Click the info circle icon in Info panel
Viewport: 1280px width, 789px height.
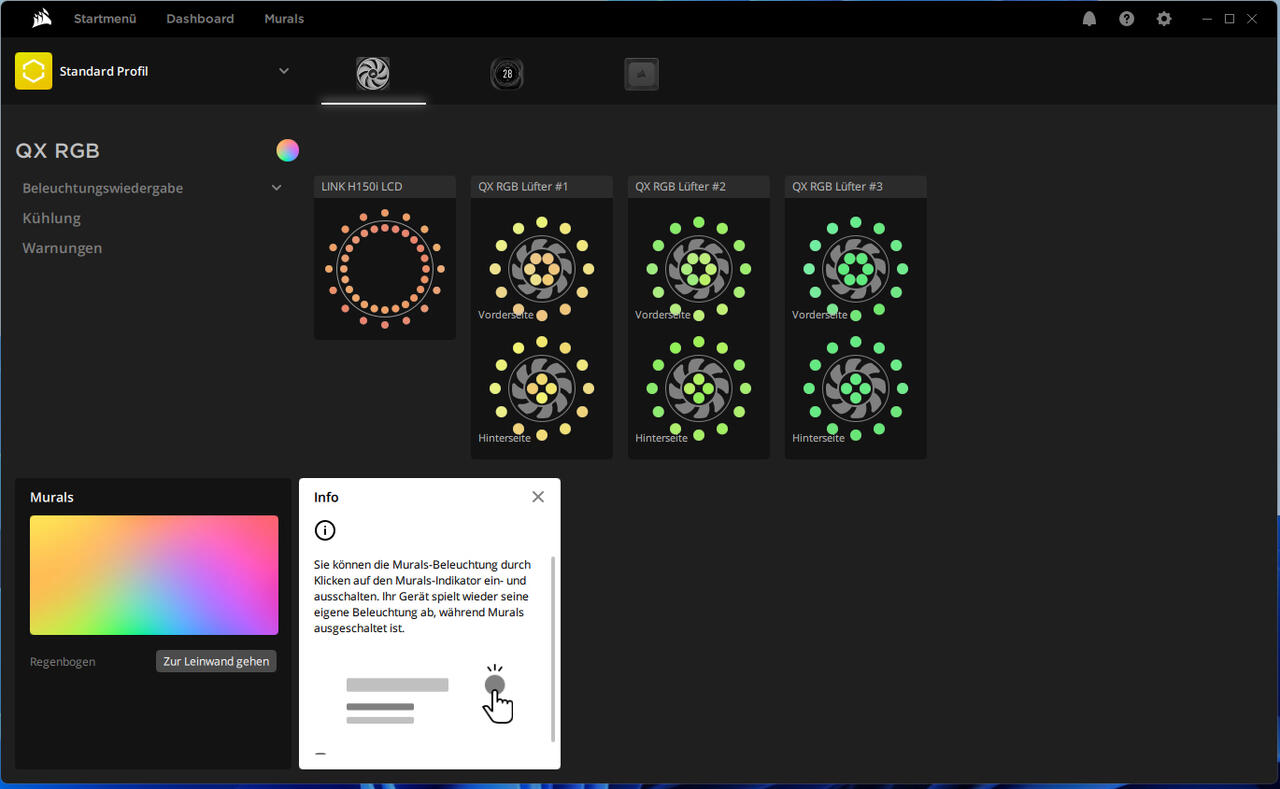click(x=325, y=530)
